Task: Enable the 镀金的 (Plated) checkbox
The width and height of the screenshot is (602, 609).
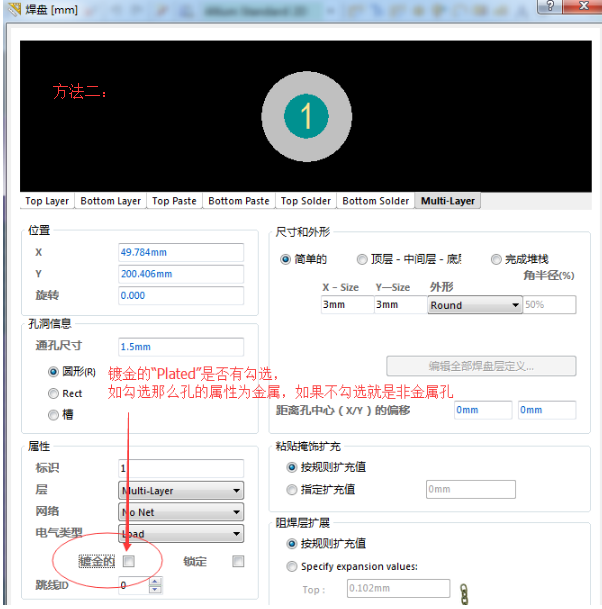Action: click(129, 562)
